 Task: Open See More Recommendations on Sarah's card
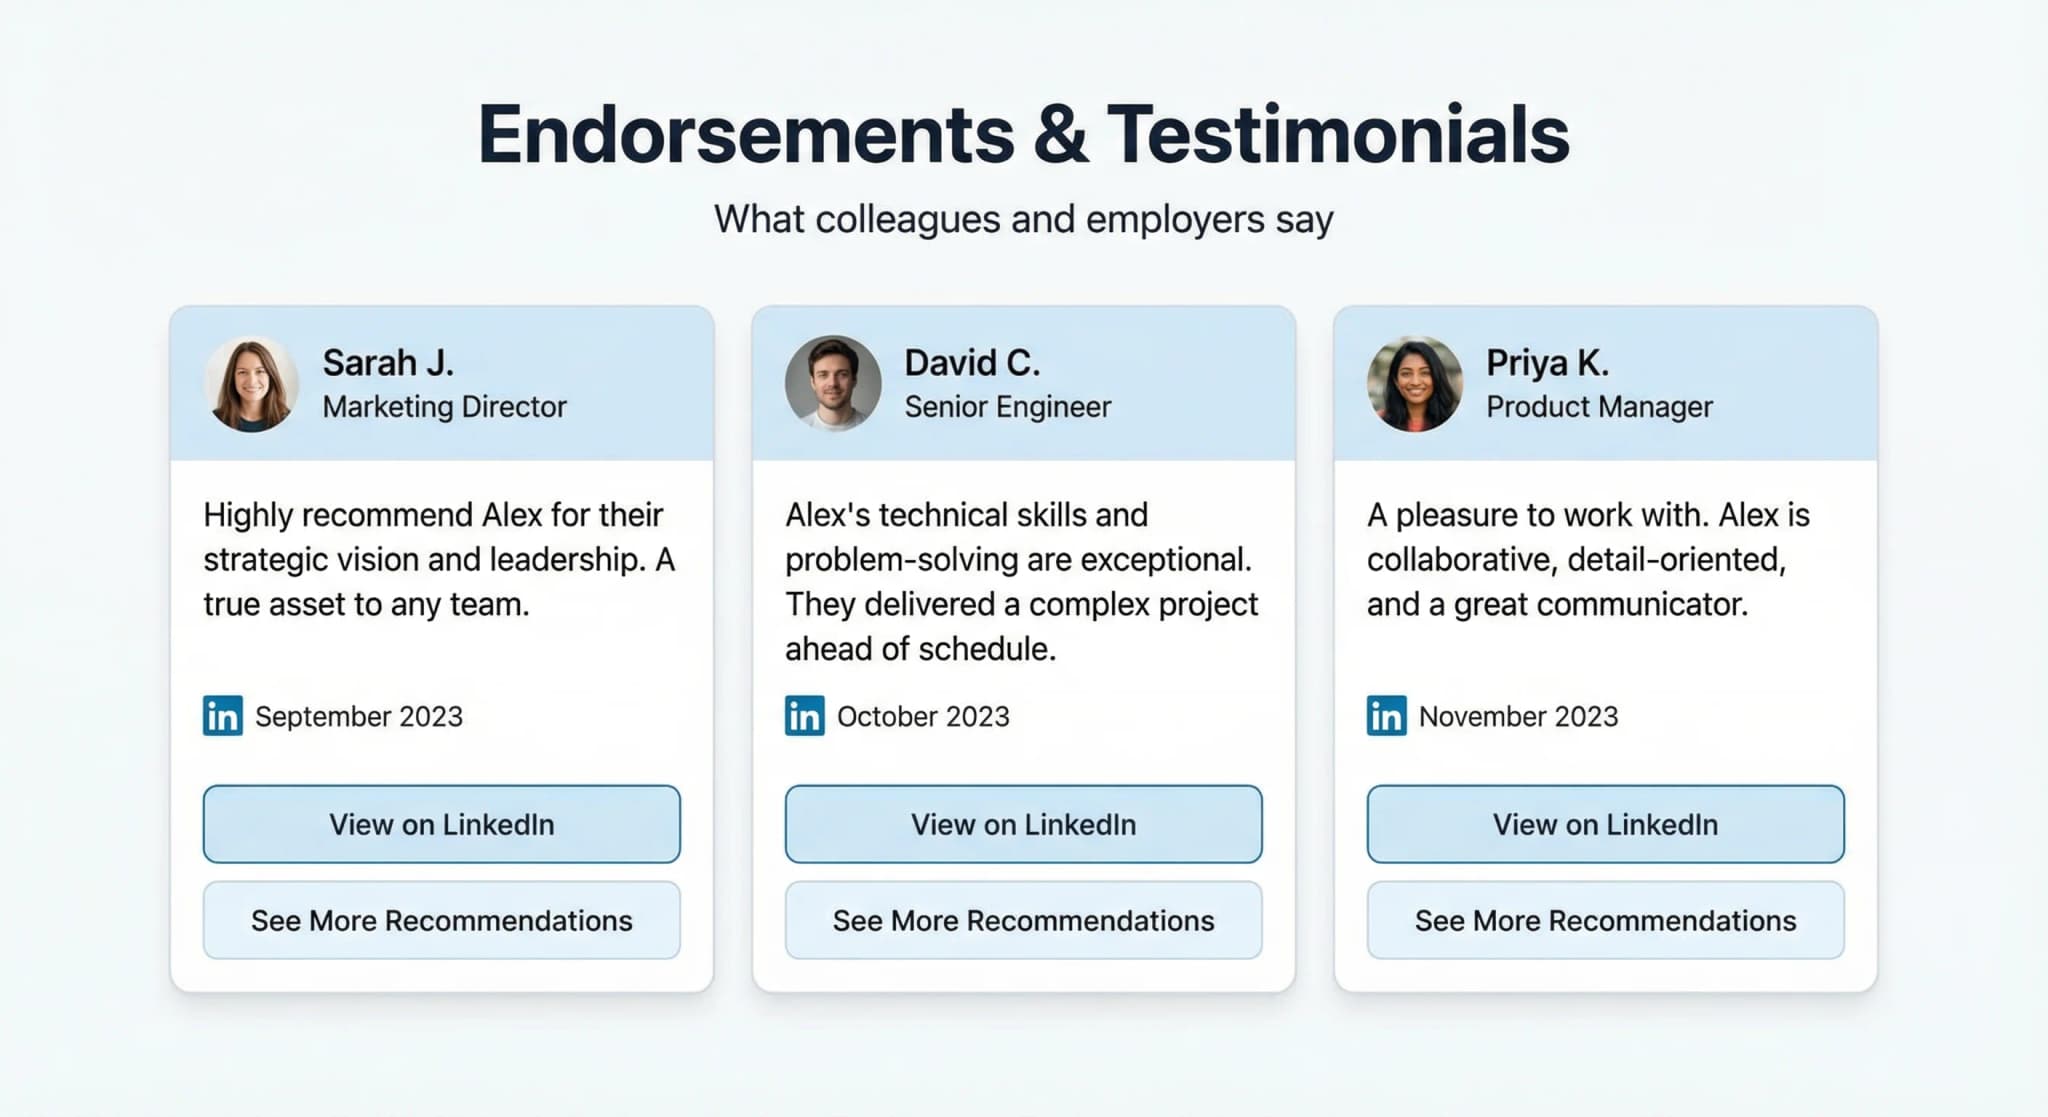440,921
